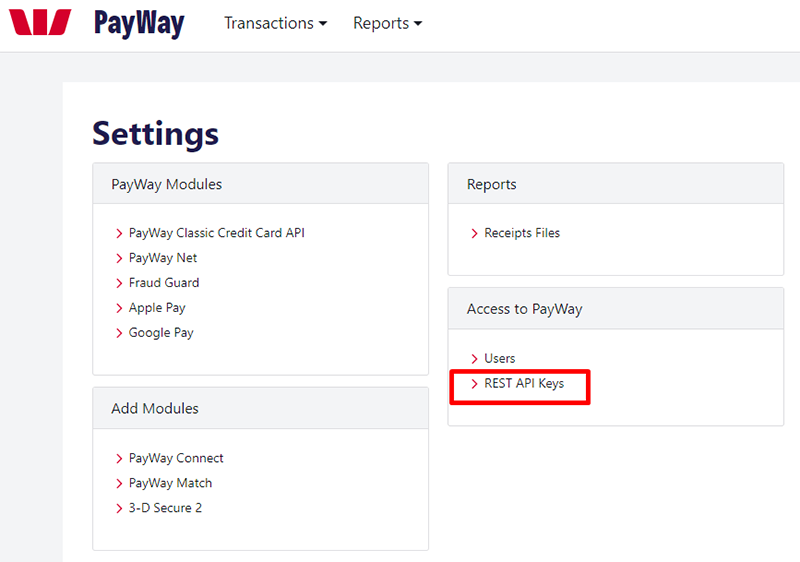Click the chevron beside PayWay Classic Credit Card API
The width and height of the screenshot is (800, 562).
coord(119,234)
